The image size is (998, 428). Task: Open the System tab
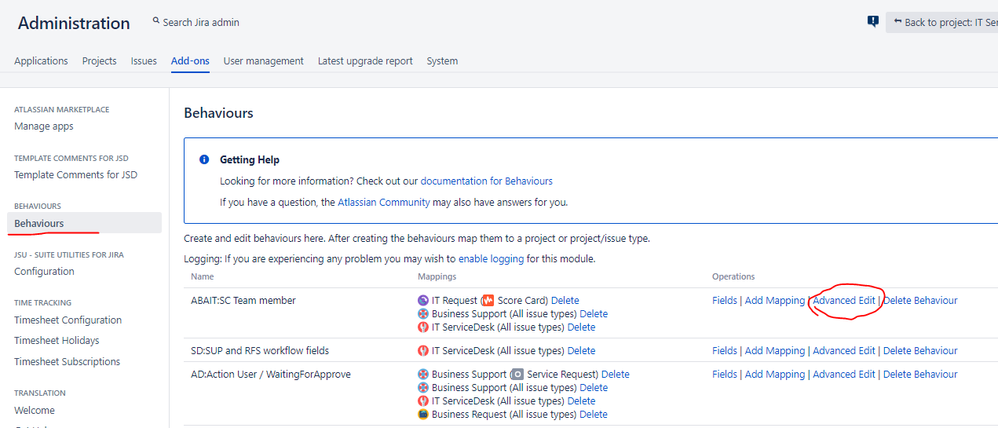[442, 61]
